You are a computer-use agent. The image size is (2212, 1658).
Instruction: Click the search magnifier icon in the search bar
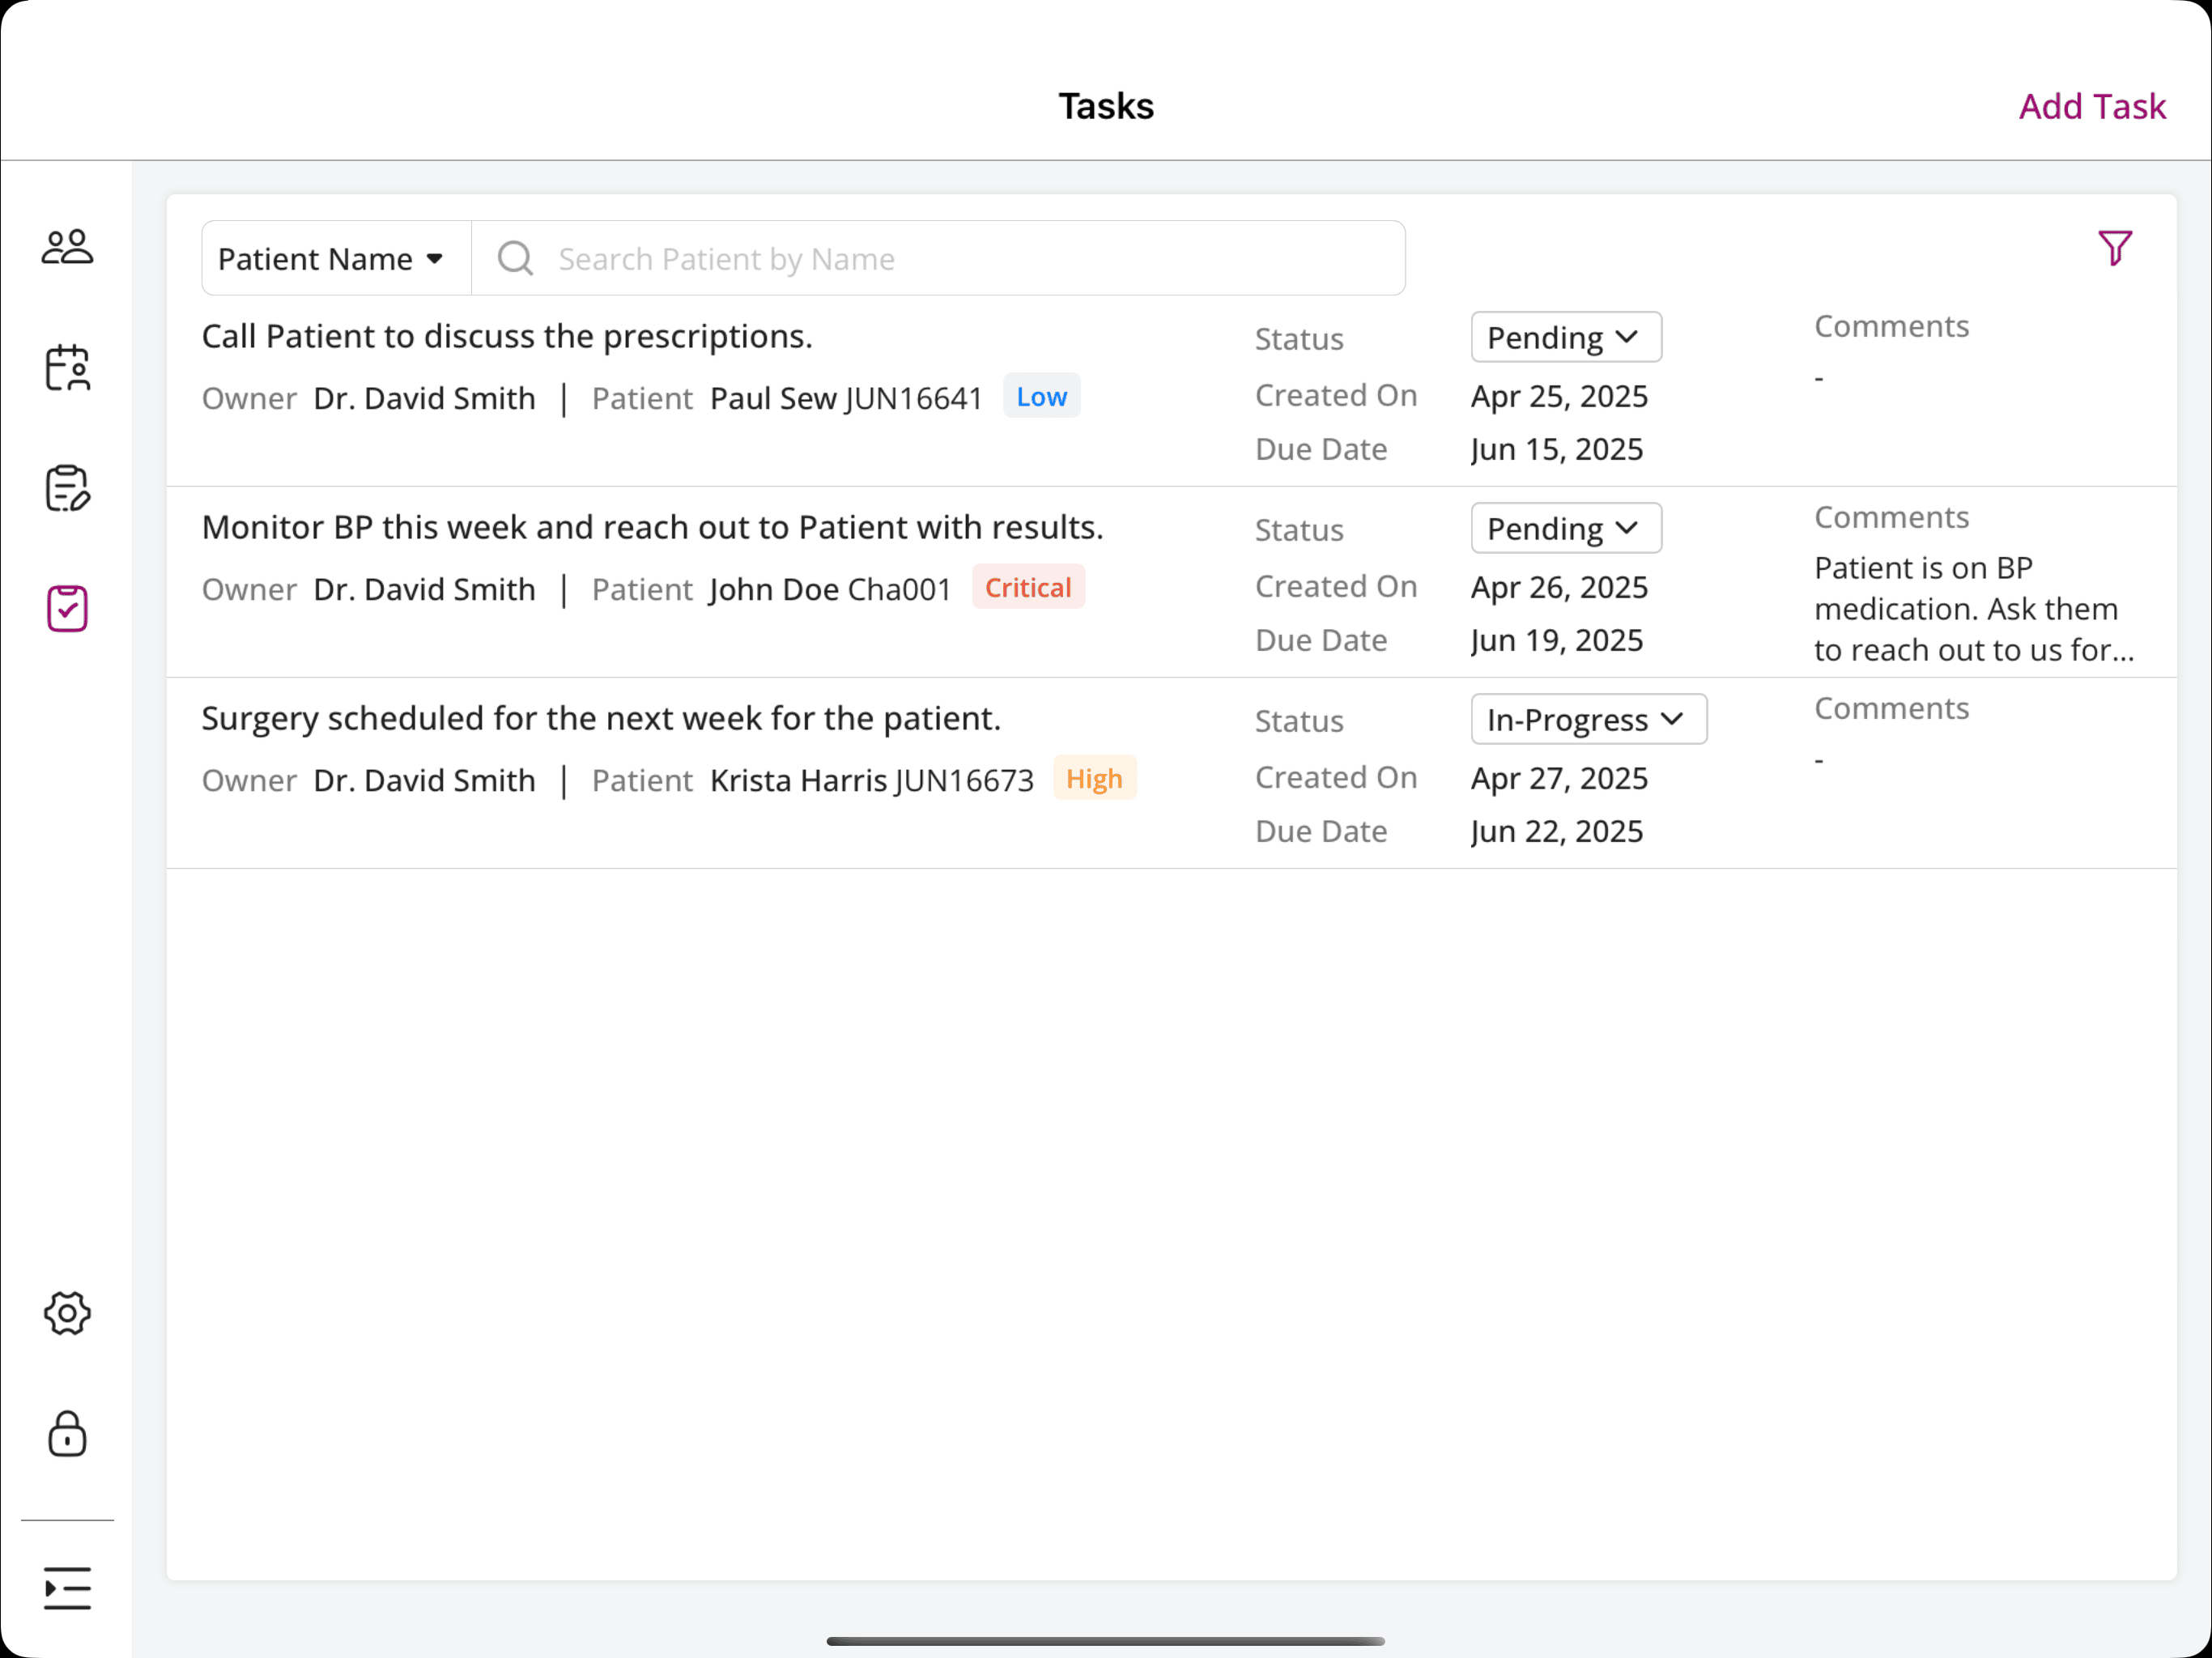(x=515, y=258)
